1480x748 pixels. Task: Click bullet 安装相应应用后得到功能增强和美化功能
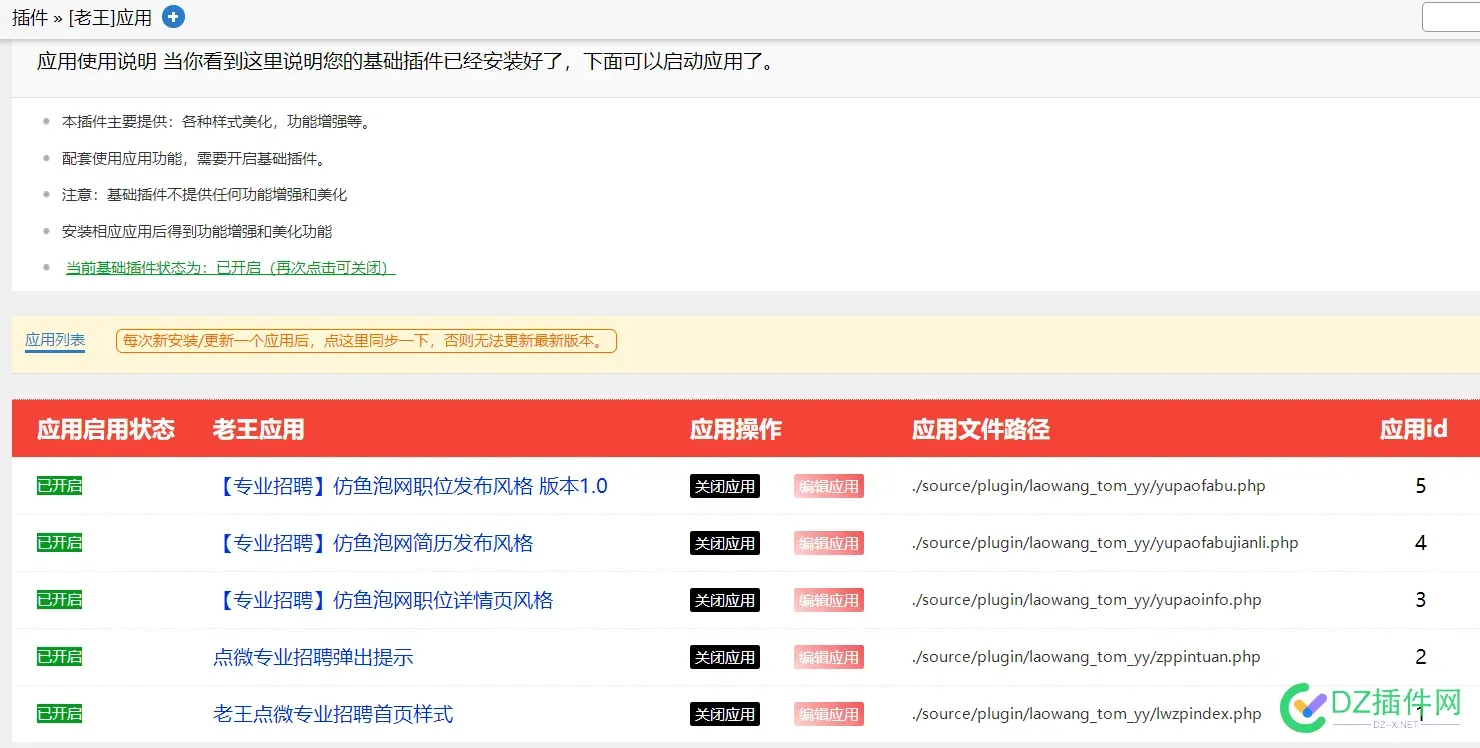pyautogui.click(x=197, y=231)
